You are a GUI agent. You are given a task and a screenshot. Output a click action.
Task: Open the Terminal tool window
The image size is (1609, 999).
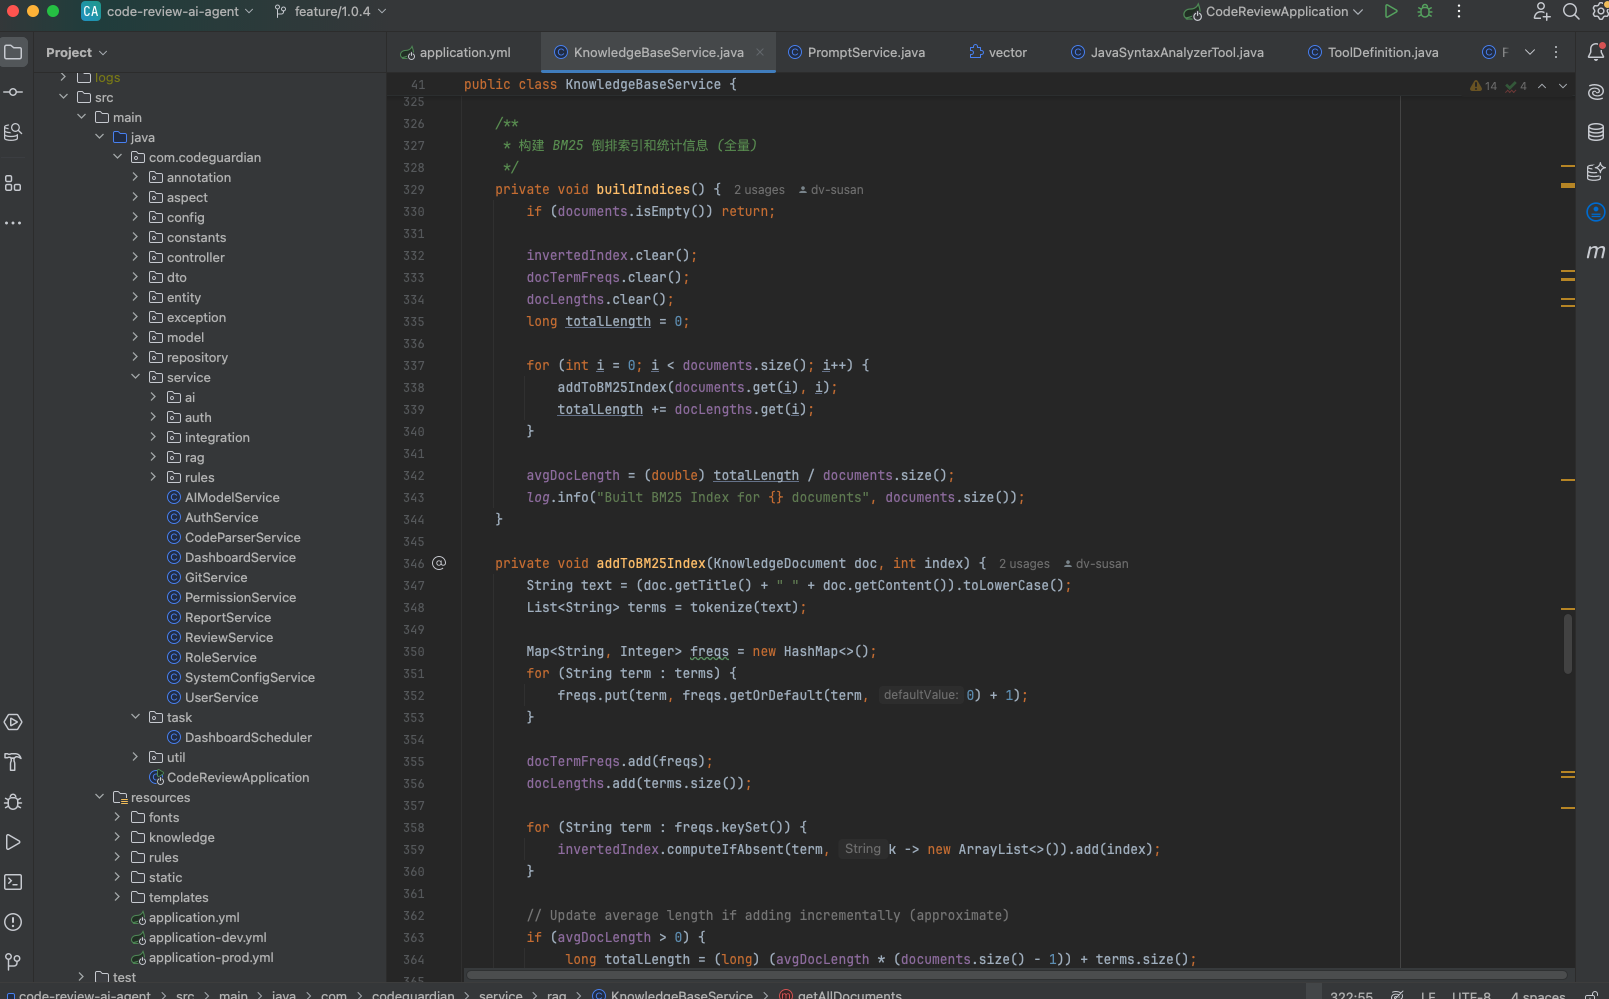pyautogui.click(x=13, y=882)
